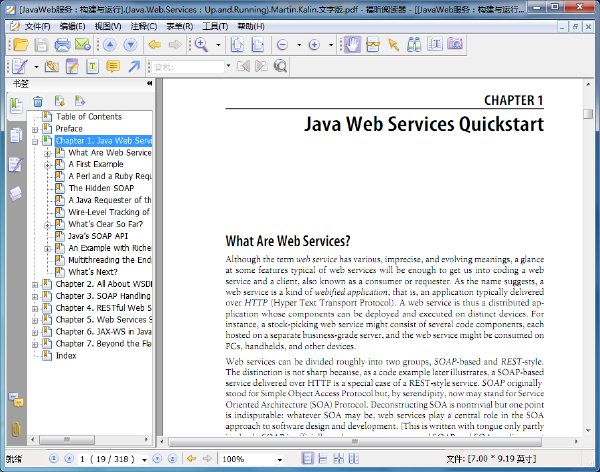Screen dimensions: 600x472
Task: Go to next page with the down arrow
Action: pos(130,45)
